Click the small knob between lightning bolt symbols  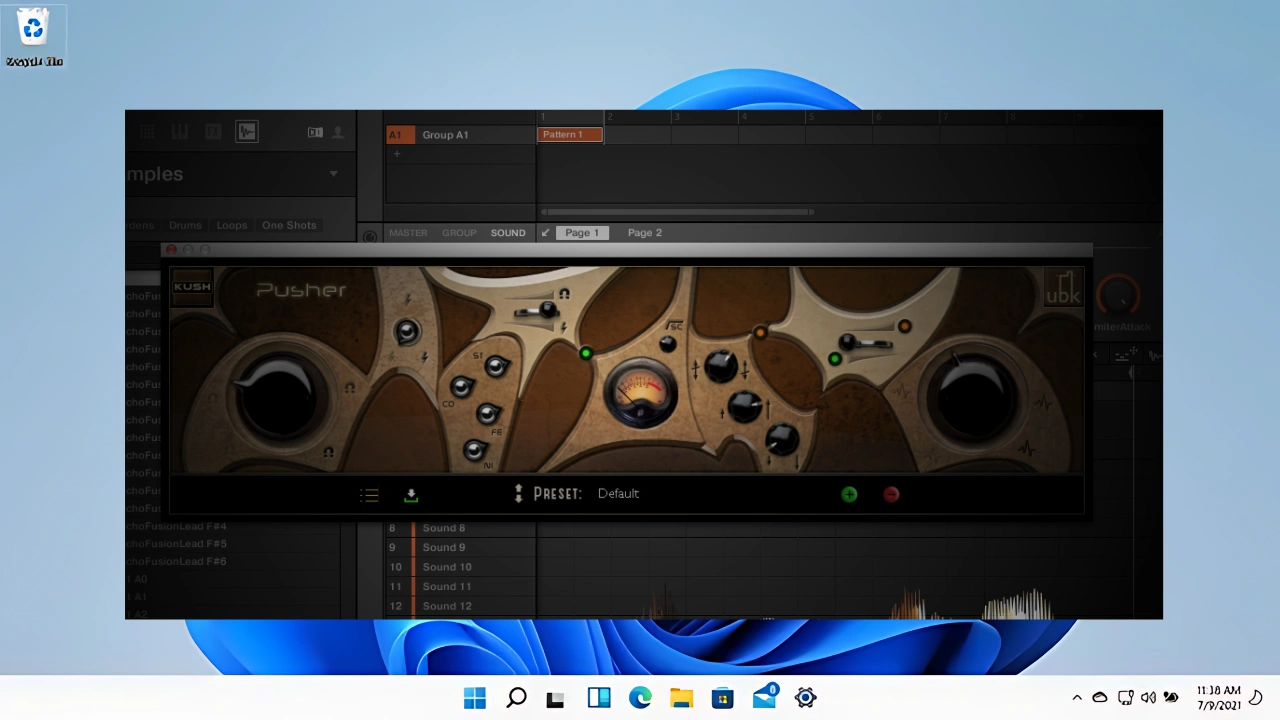(406, 332)
